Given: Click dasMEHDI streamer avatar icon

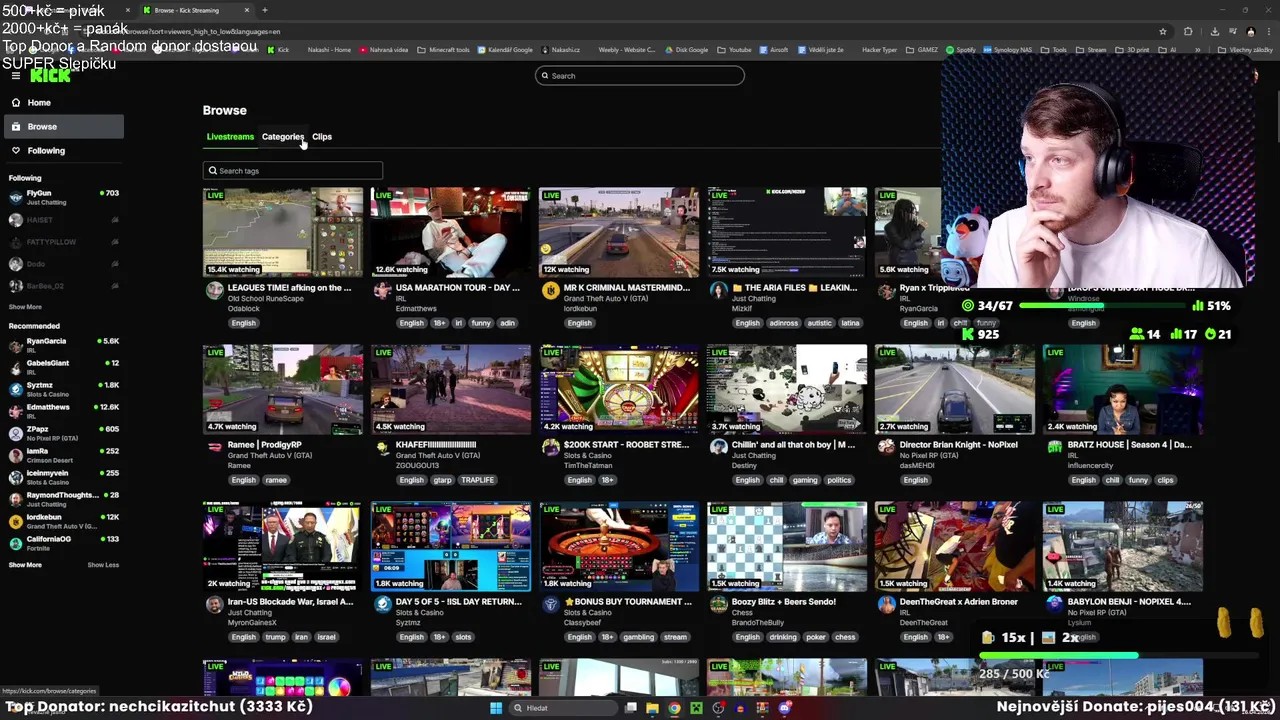Looking at the screenshot, I should pyautogui.click(x=886, y=447).
